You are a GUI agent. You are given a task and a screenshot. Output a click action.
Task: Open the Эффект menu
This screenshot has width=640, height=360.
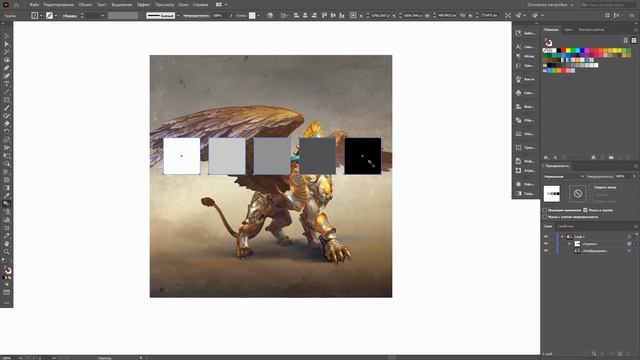coord(144,4)
